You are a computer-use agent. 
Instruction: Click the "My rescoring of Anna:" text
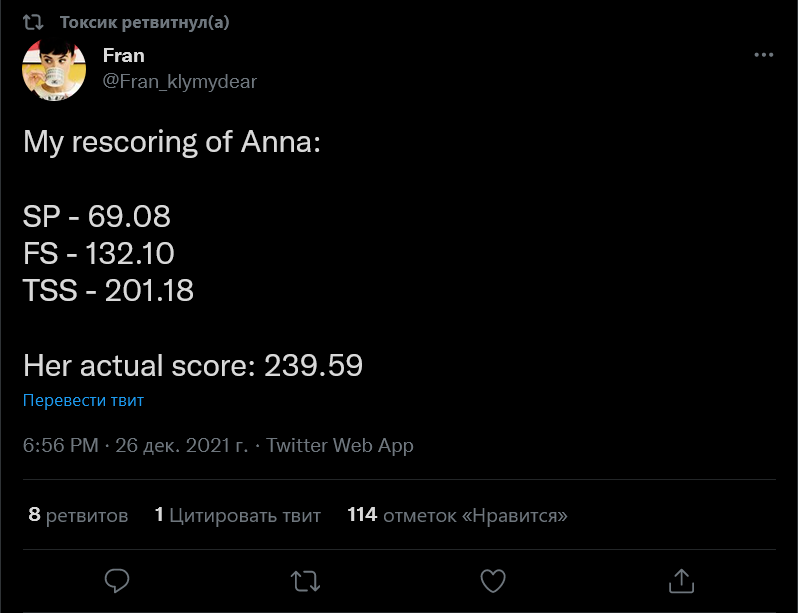[x=171, y=142]
